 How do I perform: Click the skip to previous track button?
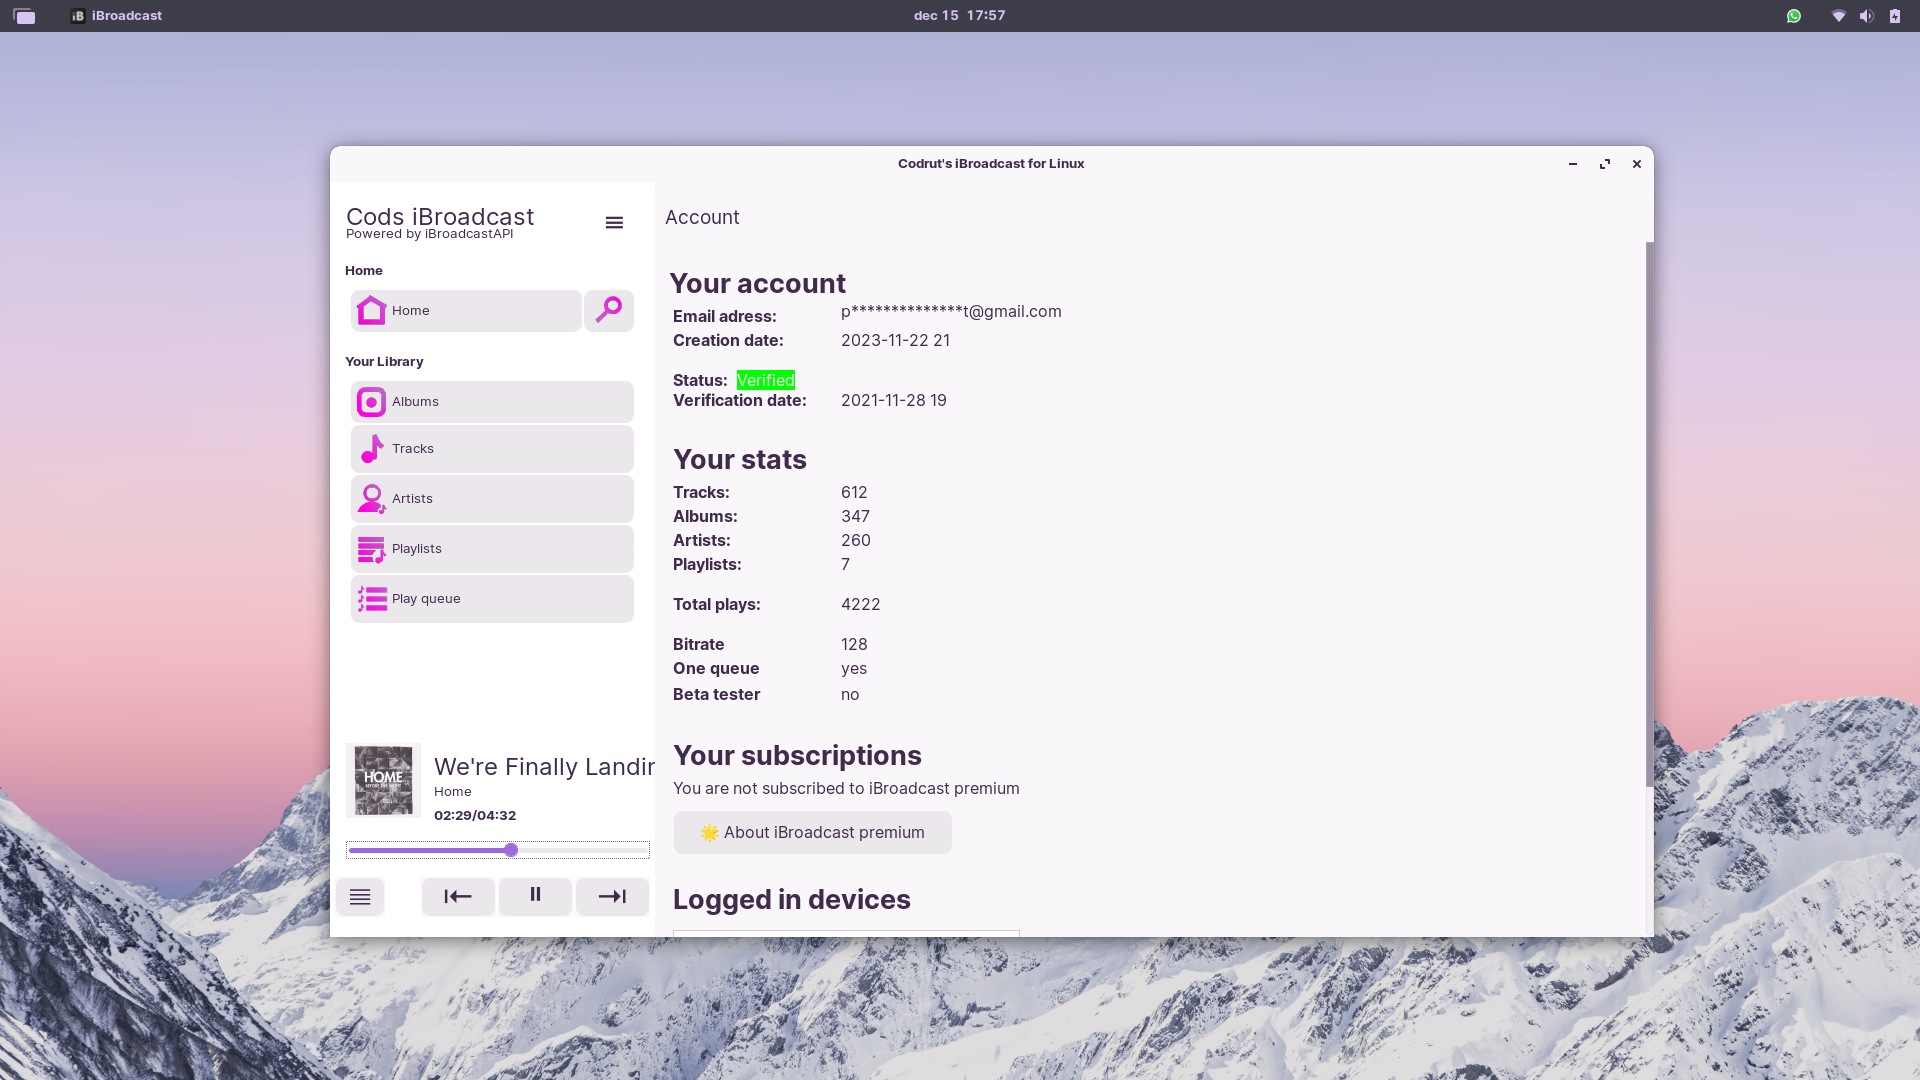(458, 897)
